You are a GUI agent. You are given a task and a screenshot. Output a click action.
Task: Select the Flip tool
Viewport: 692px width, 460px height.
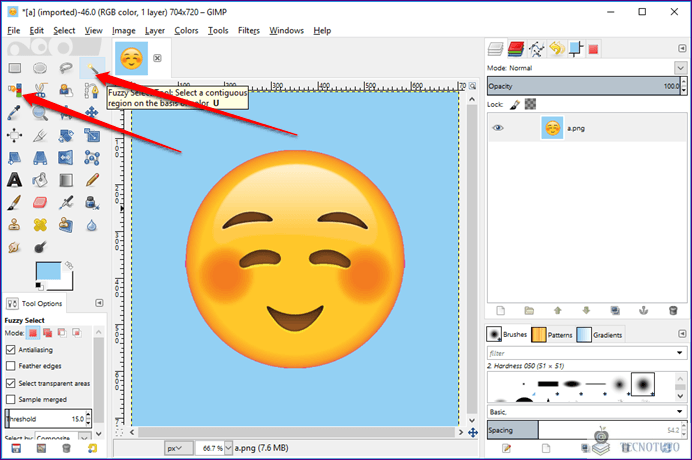pos(66,158)
